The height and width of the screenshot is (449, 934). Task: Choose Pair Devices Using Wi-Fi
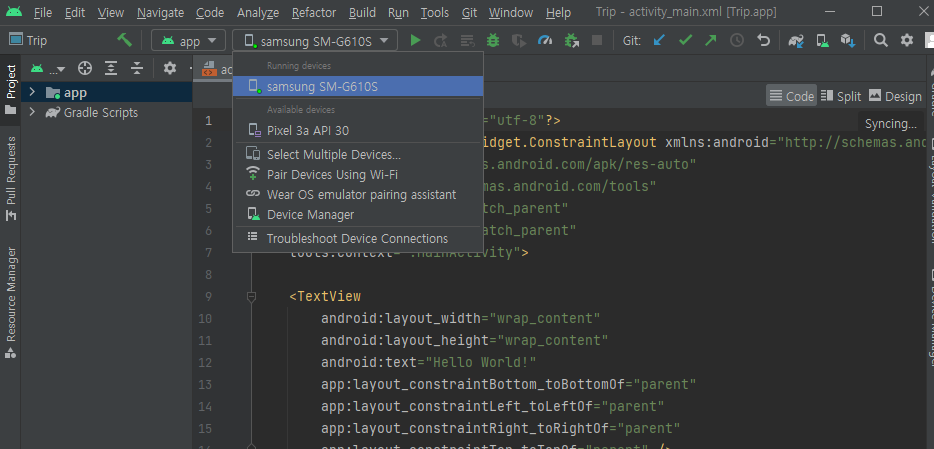point(358,174)
